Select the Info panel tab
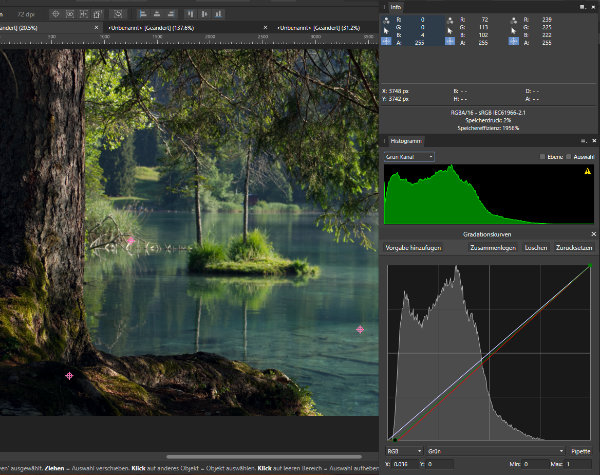Image resolution: width=600 pixels, height=475 pixels. 396,7
